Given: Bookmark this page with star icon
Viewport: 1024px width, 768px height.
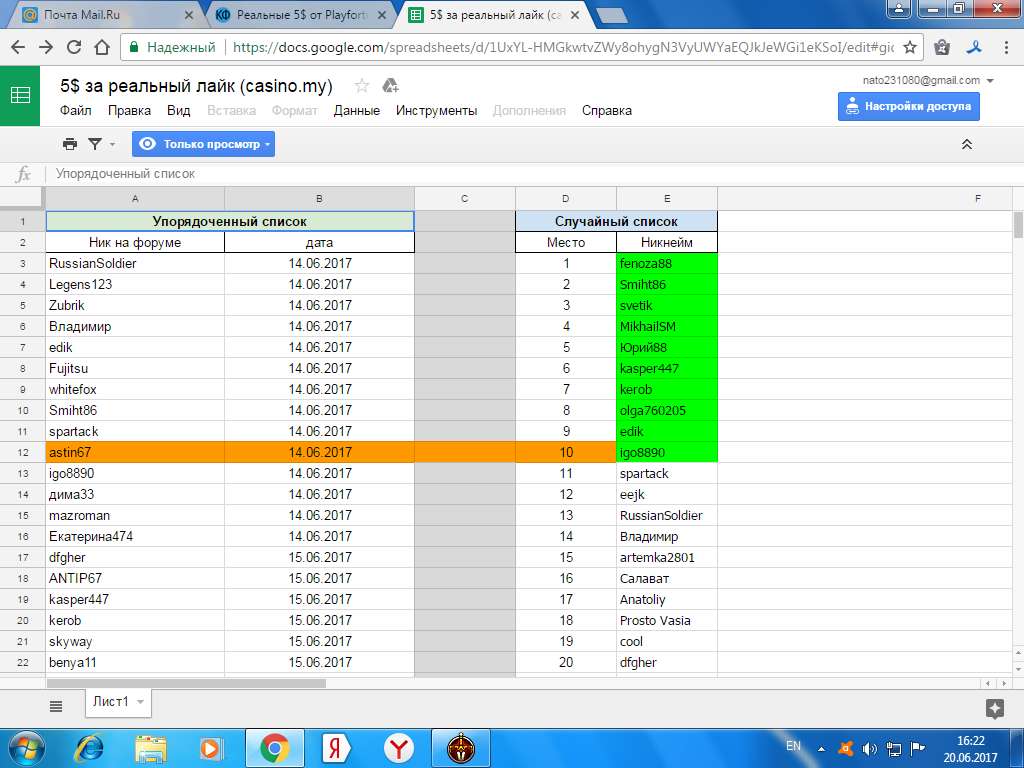Looking at the screenshot, I should point(910,47).
